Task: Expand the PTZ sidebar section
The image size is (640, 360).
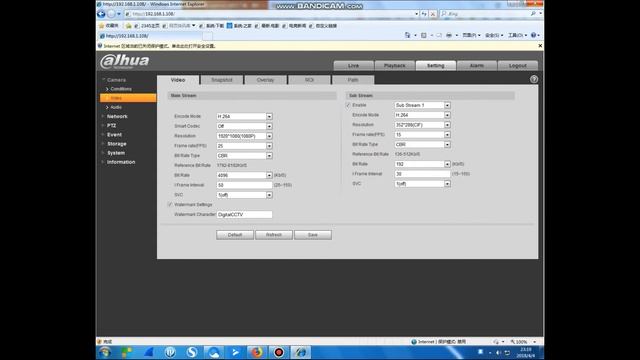Action: tap(111, 126)
